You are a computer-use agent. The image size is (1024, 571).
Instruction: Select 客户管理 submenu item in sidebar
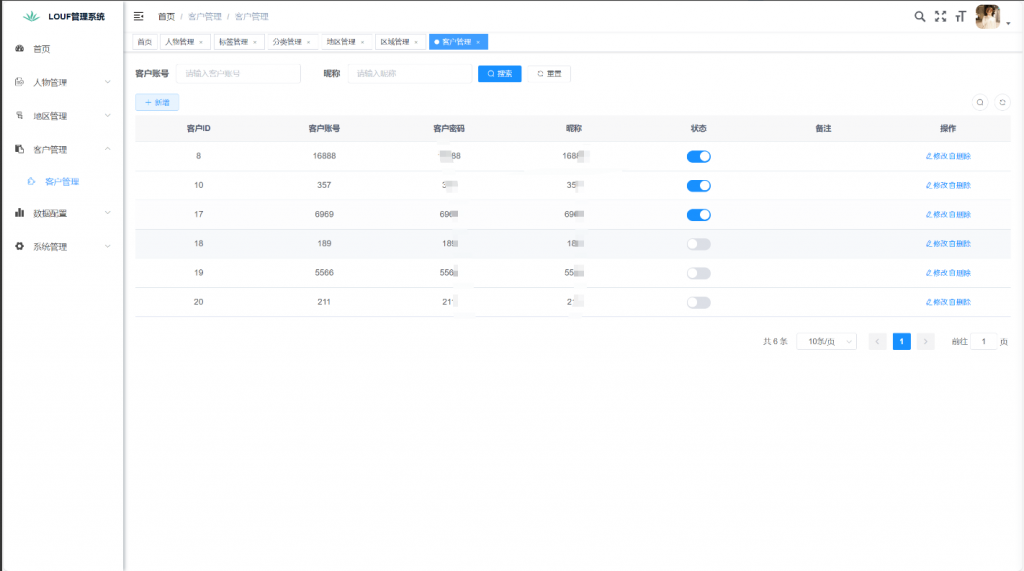[x=62, y=182]
